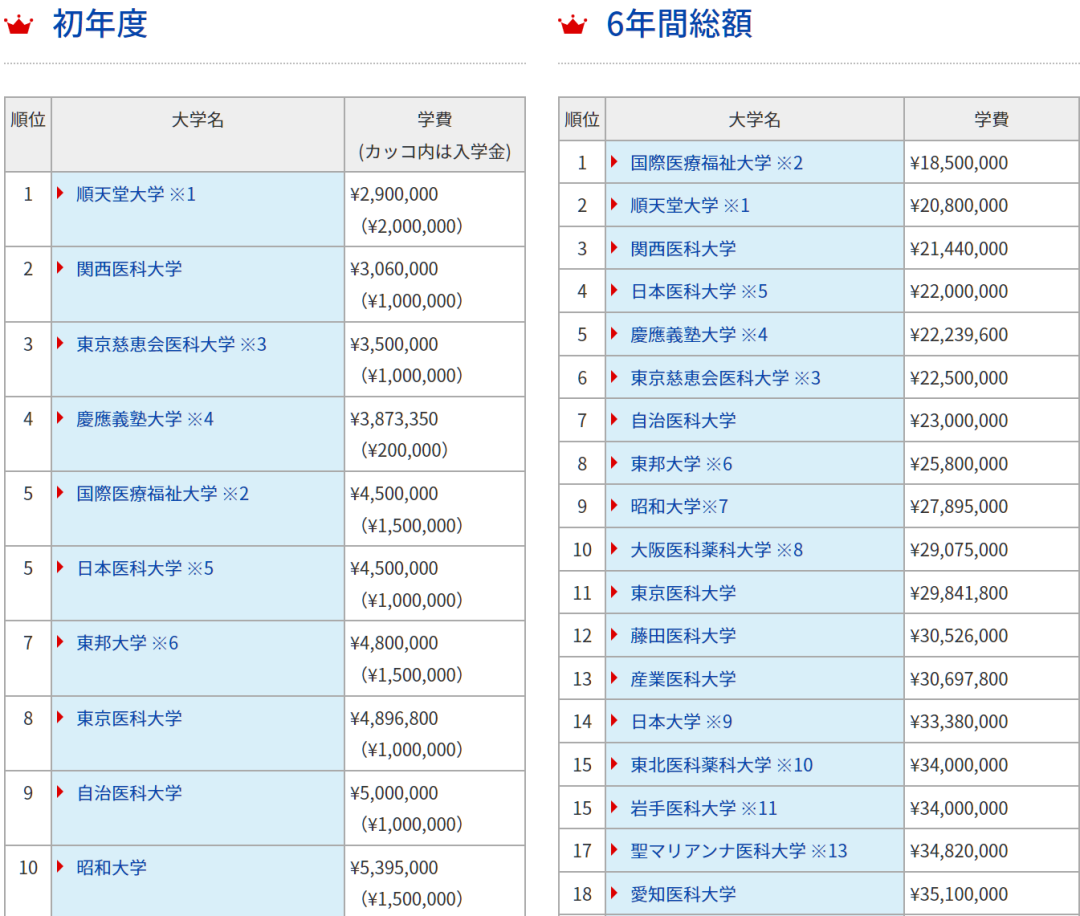Open 聖マリアンナ医科大学 ※13 link
Image resolution: width=1080 pixels, height=916 pixels.
(x=738, y=851)
